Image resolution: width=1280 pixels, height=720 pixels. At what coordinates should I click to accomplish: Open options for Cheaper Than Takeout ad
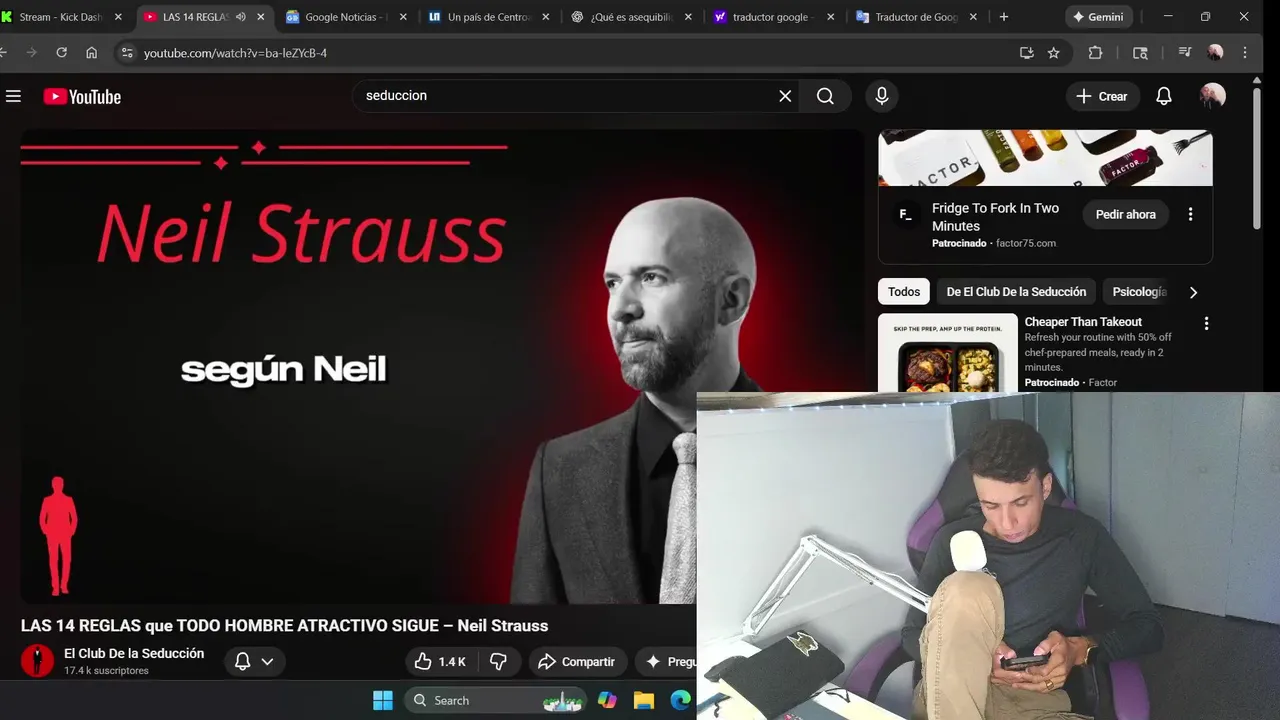point(1206,323)
